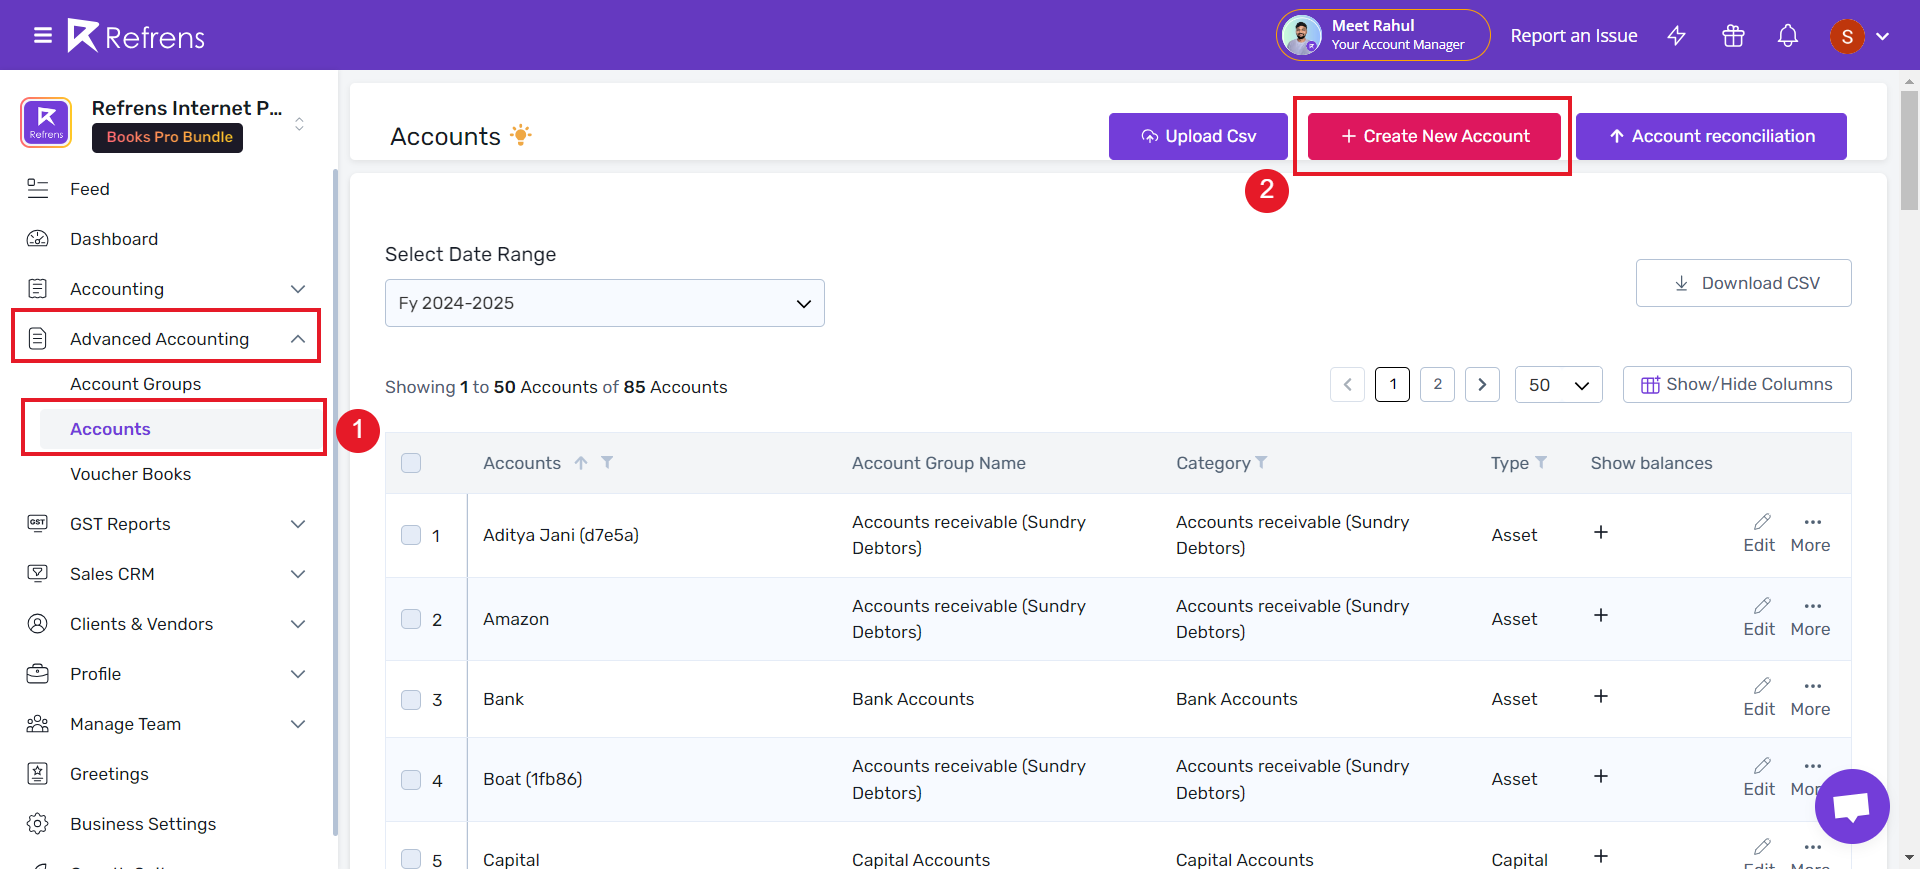Screen dimensions: 1920x869
Task: Open Greetings in the sidebar
Action: [x=109, y=774]
